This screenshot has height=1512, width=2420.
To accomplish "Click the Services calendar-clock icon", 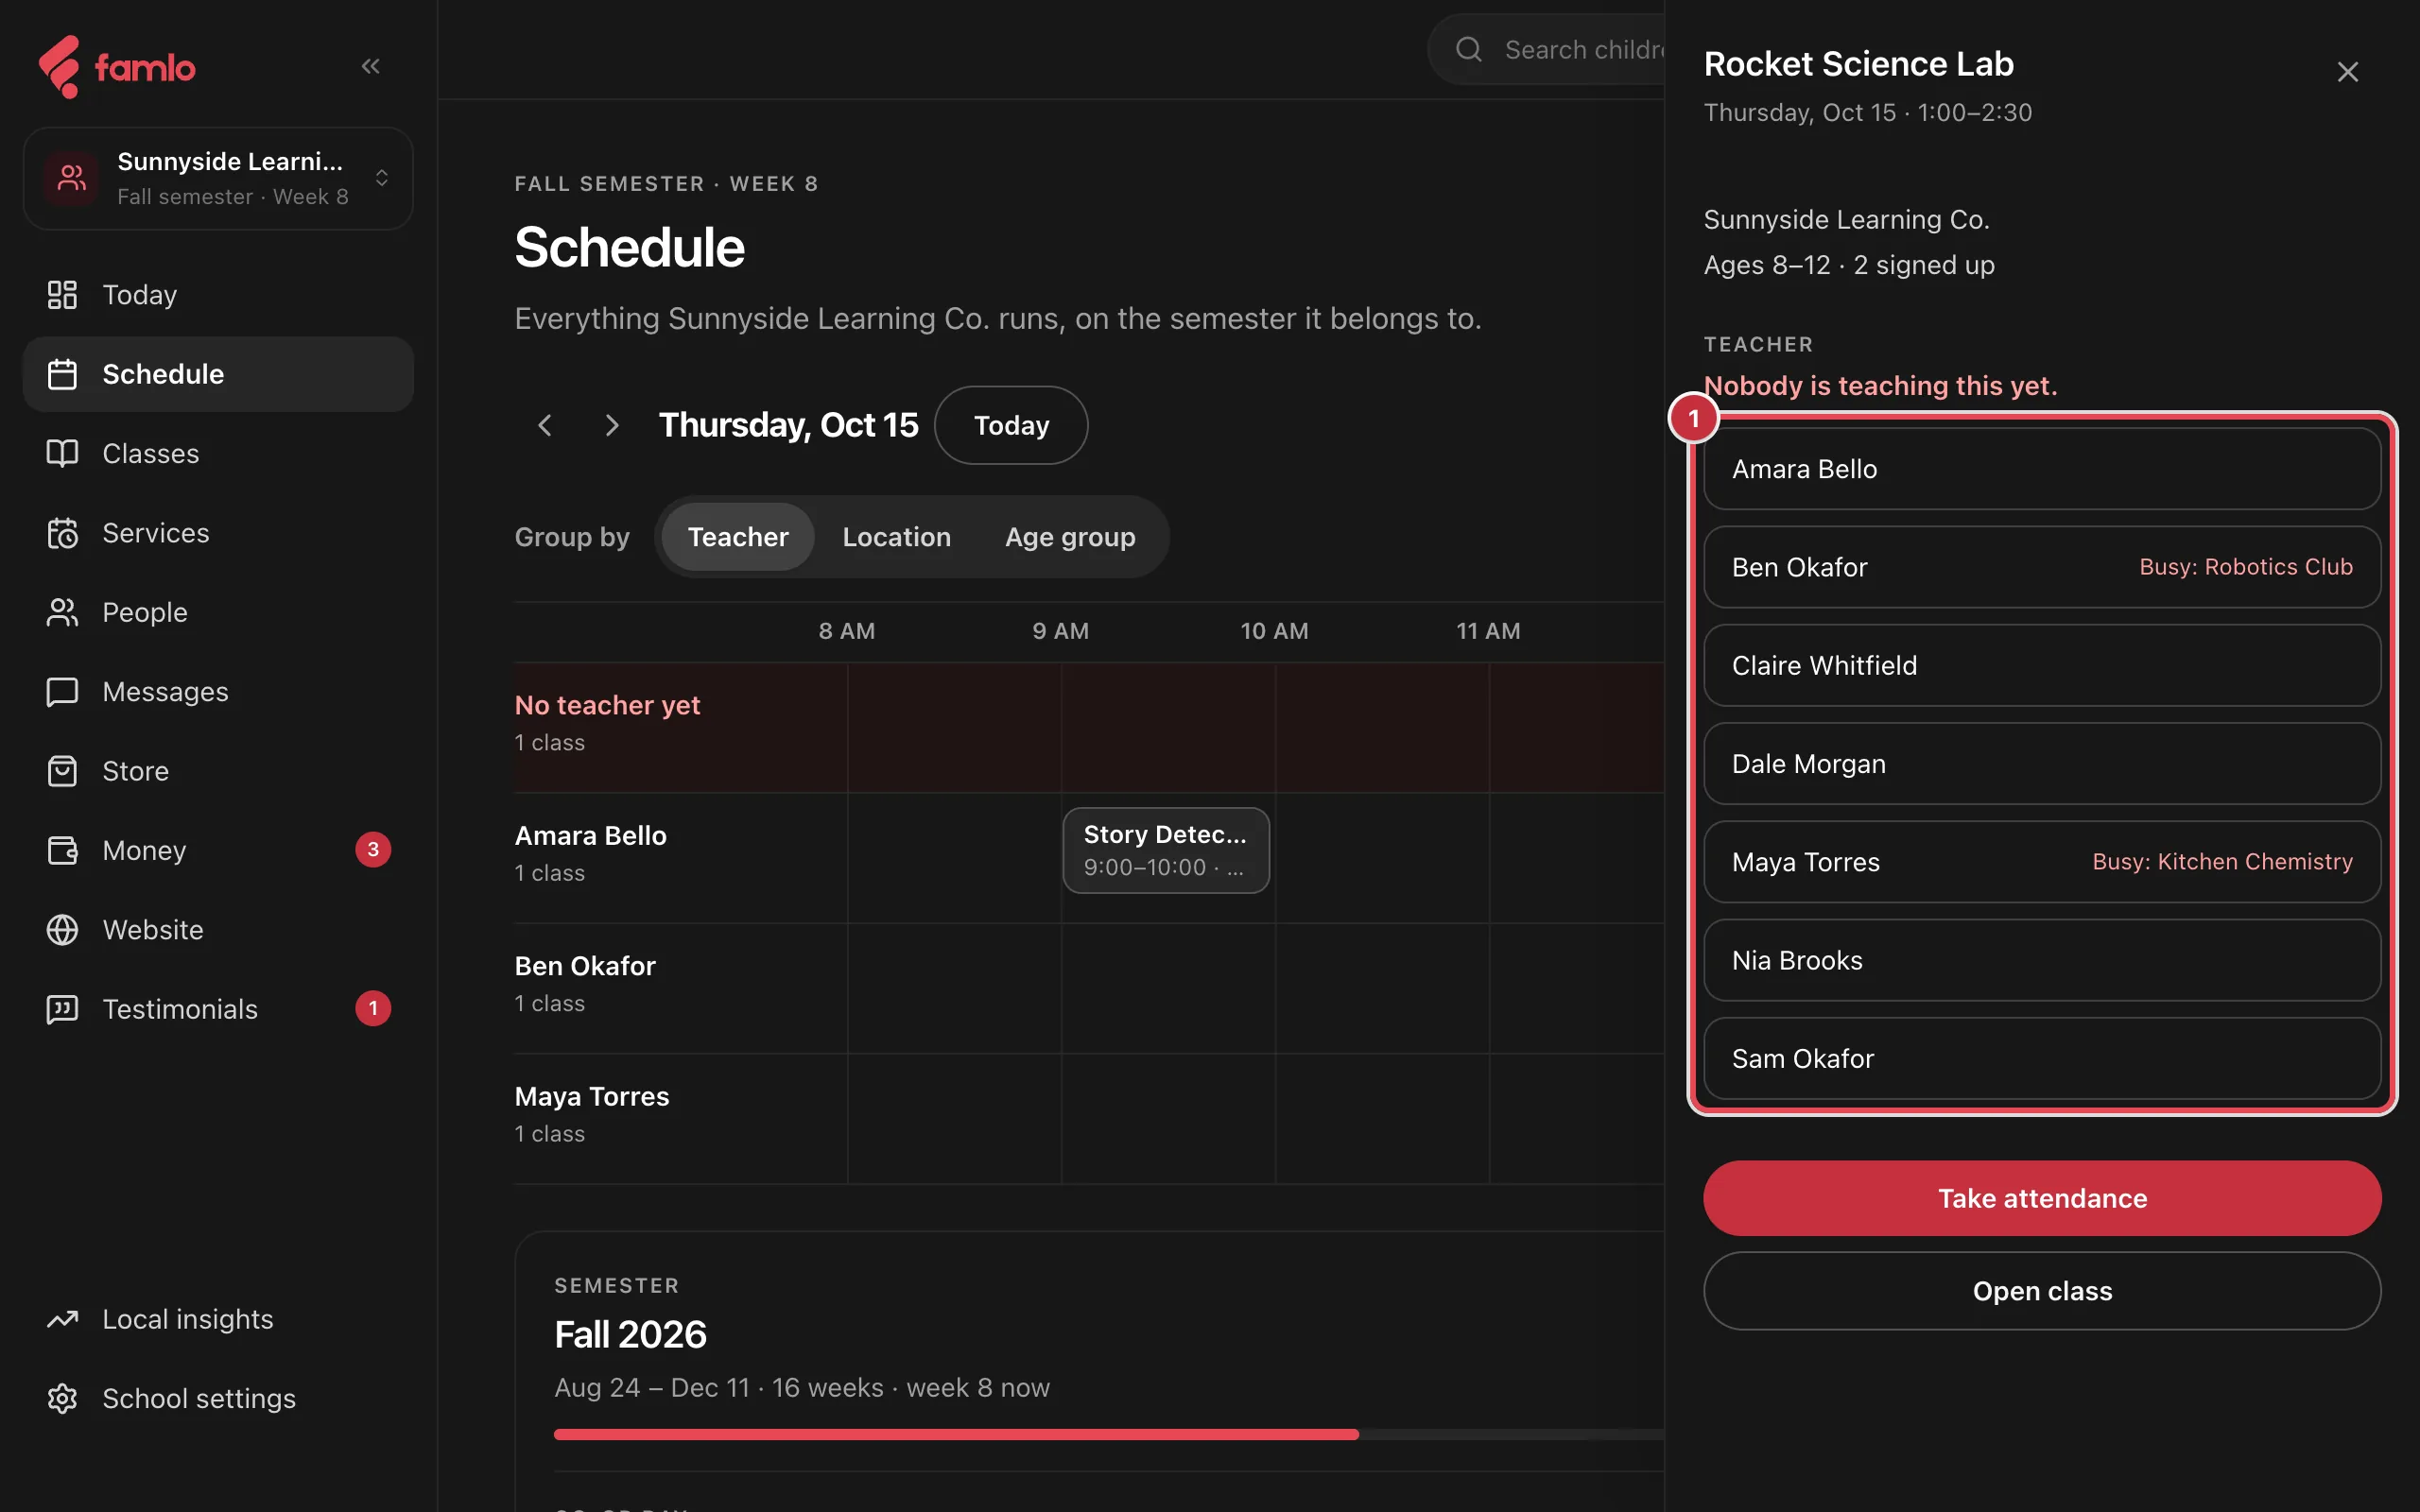I will 62,533.
